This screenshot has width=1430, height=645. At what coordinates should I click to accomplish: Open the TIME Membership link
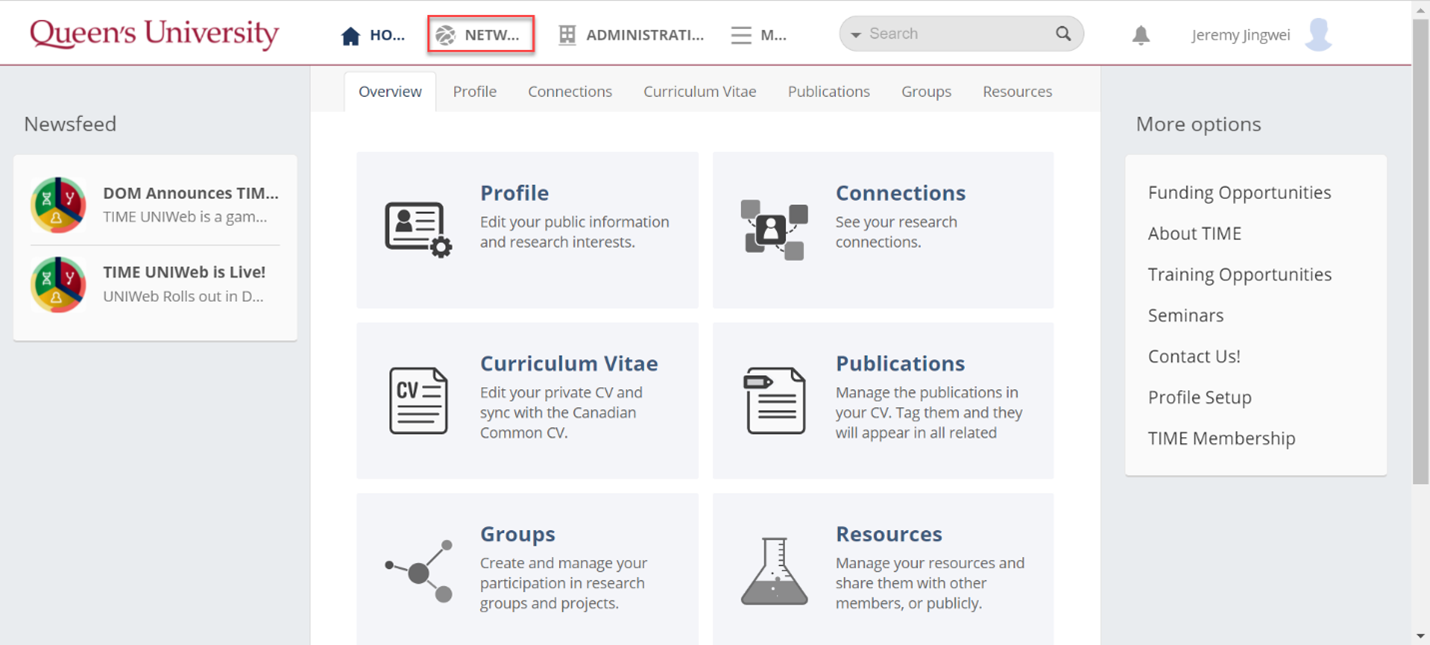(x=1221, y=438)
